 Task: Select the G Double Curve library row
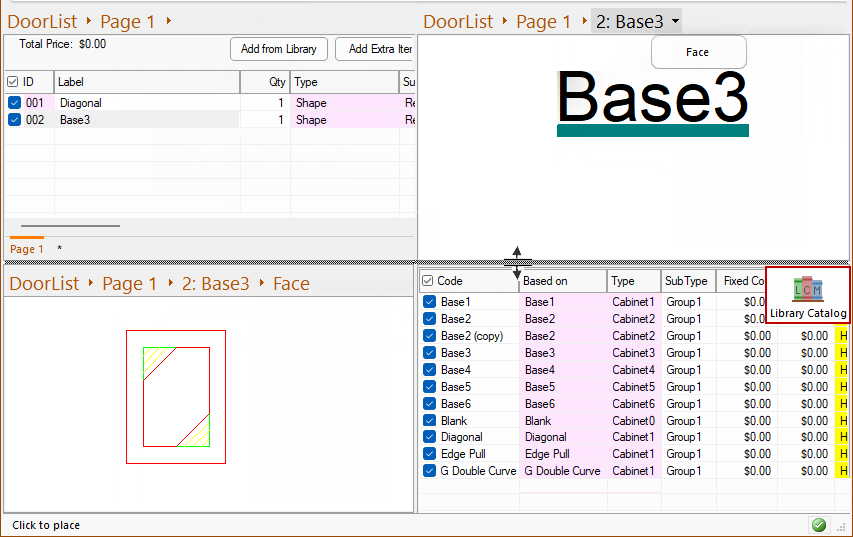[478, 471]
